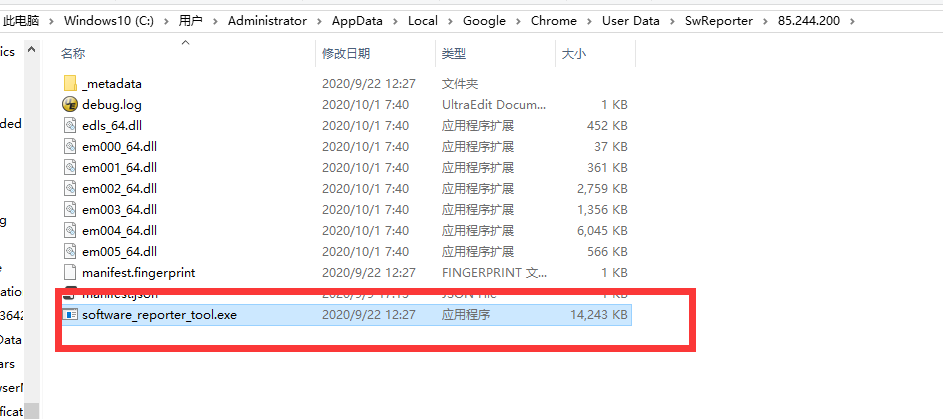The image size is (943, 419).
Task: Go to SwReporter in address path
Action: coord(719,20)
